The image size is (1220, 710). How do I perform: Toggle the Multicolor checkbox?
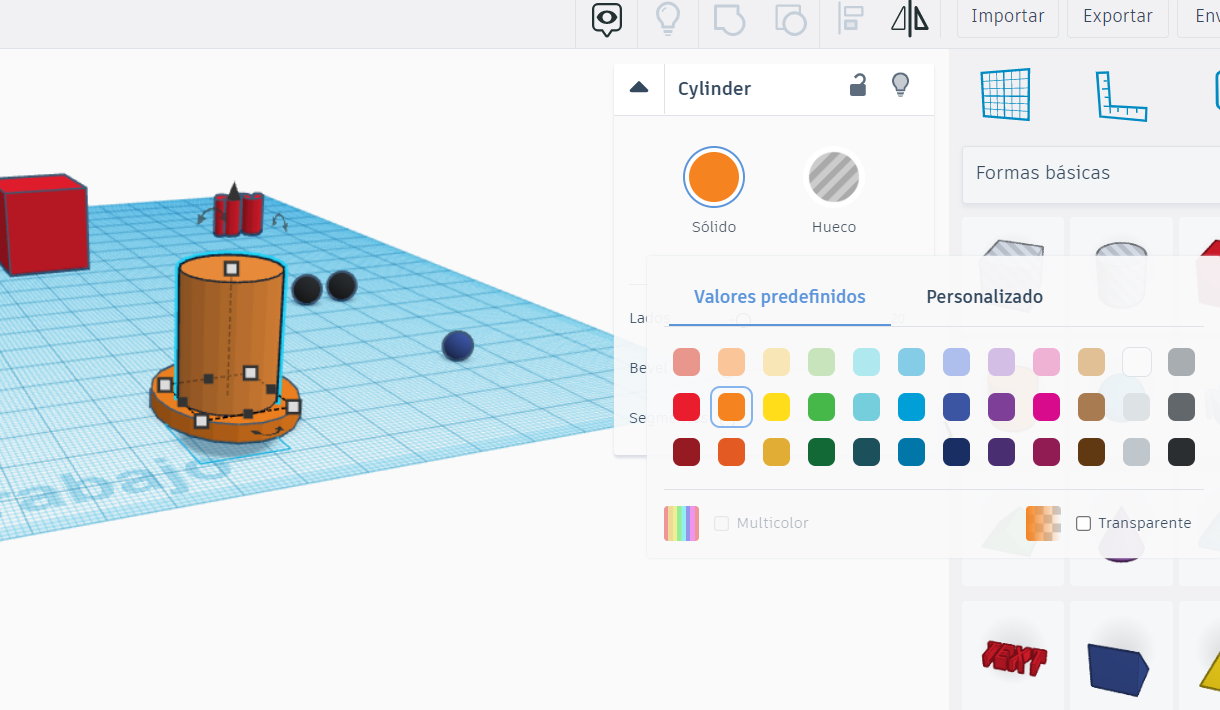(721, 523)
